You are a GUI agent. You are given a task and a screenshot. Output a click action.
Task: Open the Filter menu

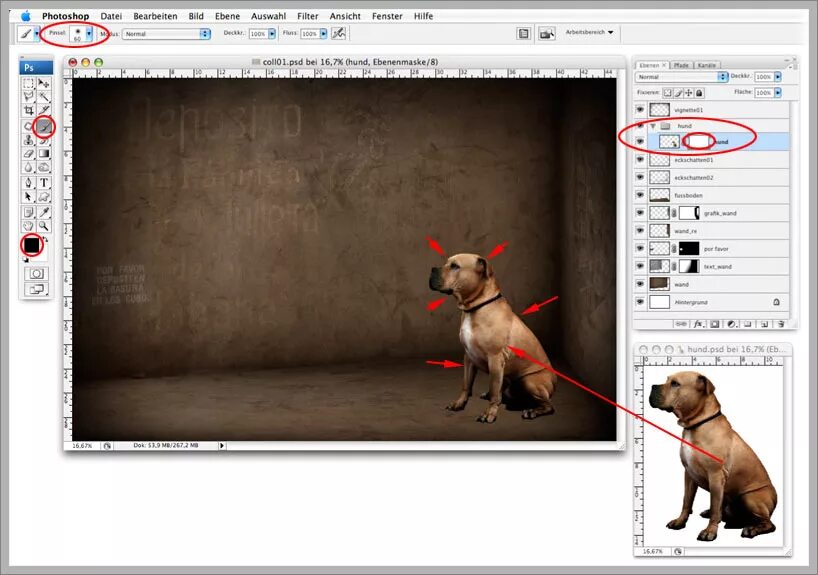[307, 16]
